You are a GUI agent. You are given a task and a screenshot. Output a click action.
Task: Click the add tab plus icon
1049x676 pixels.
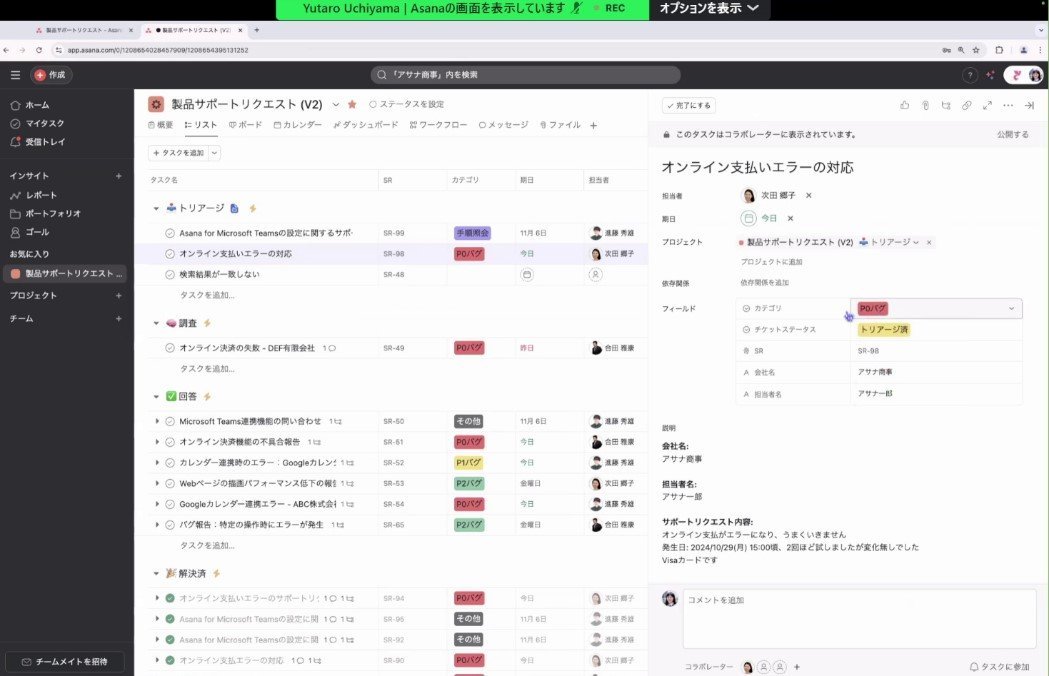(x=593, y=125)
